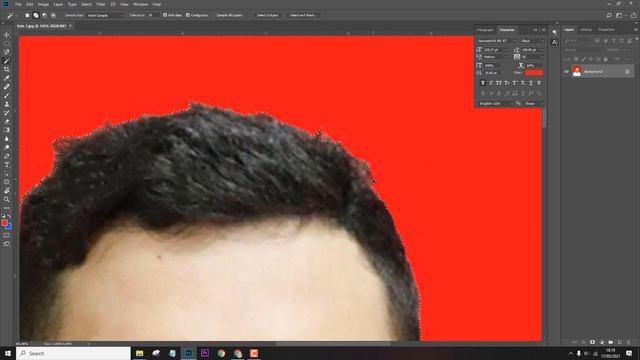This screenshot has height=360, width=640.
Task: Open the File menu
Action: (18, 4)
